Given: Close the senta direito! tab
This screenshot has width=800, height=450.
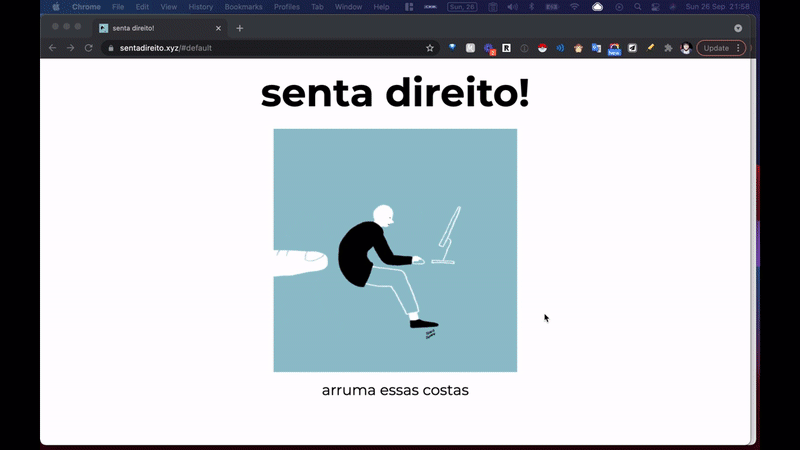Looking at the screenshot, I should 218,28.
